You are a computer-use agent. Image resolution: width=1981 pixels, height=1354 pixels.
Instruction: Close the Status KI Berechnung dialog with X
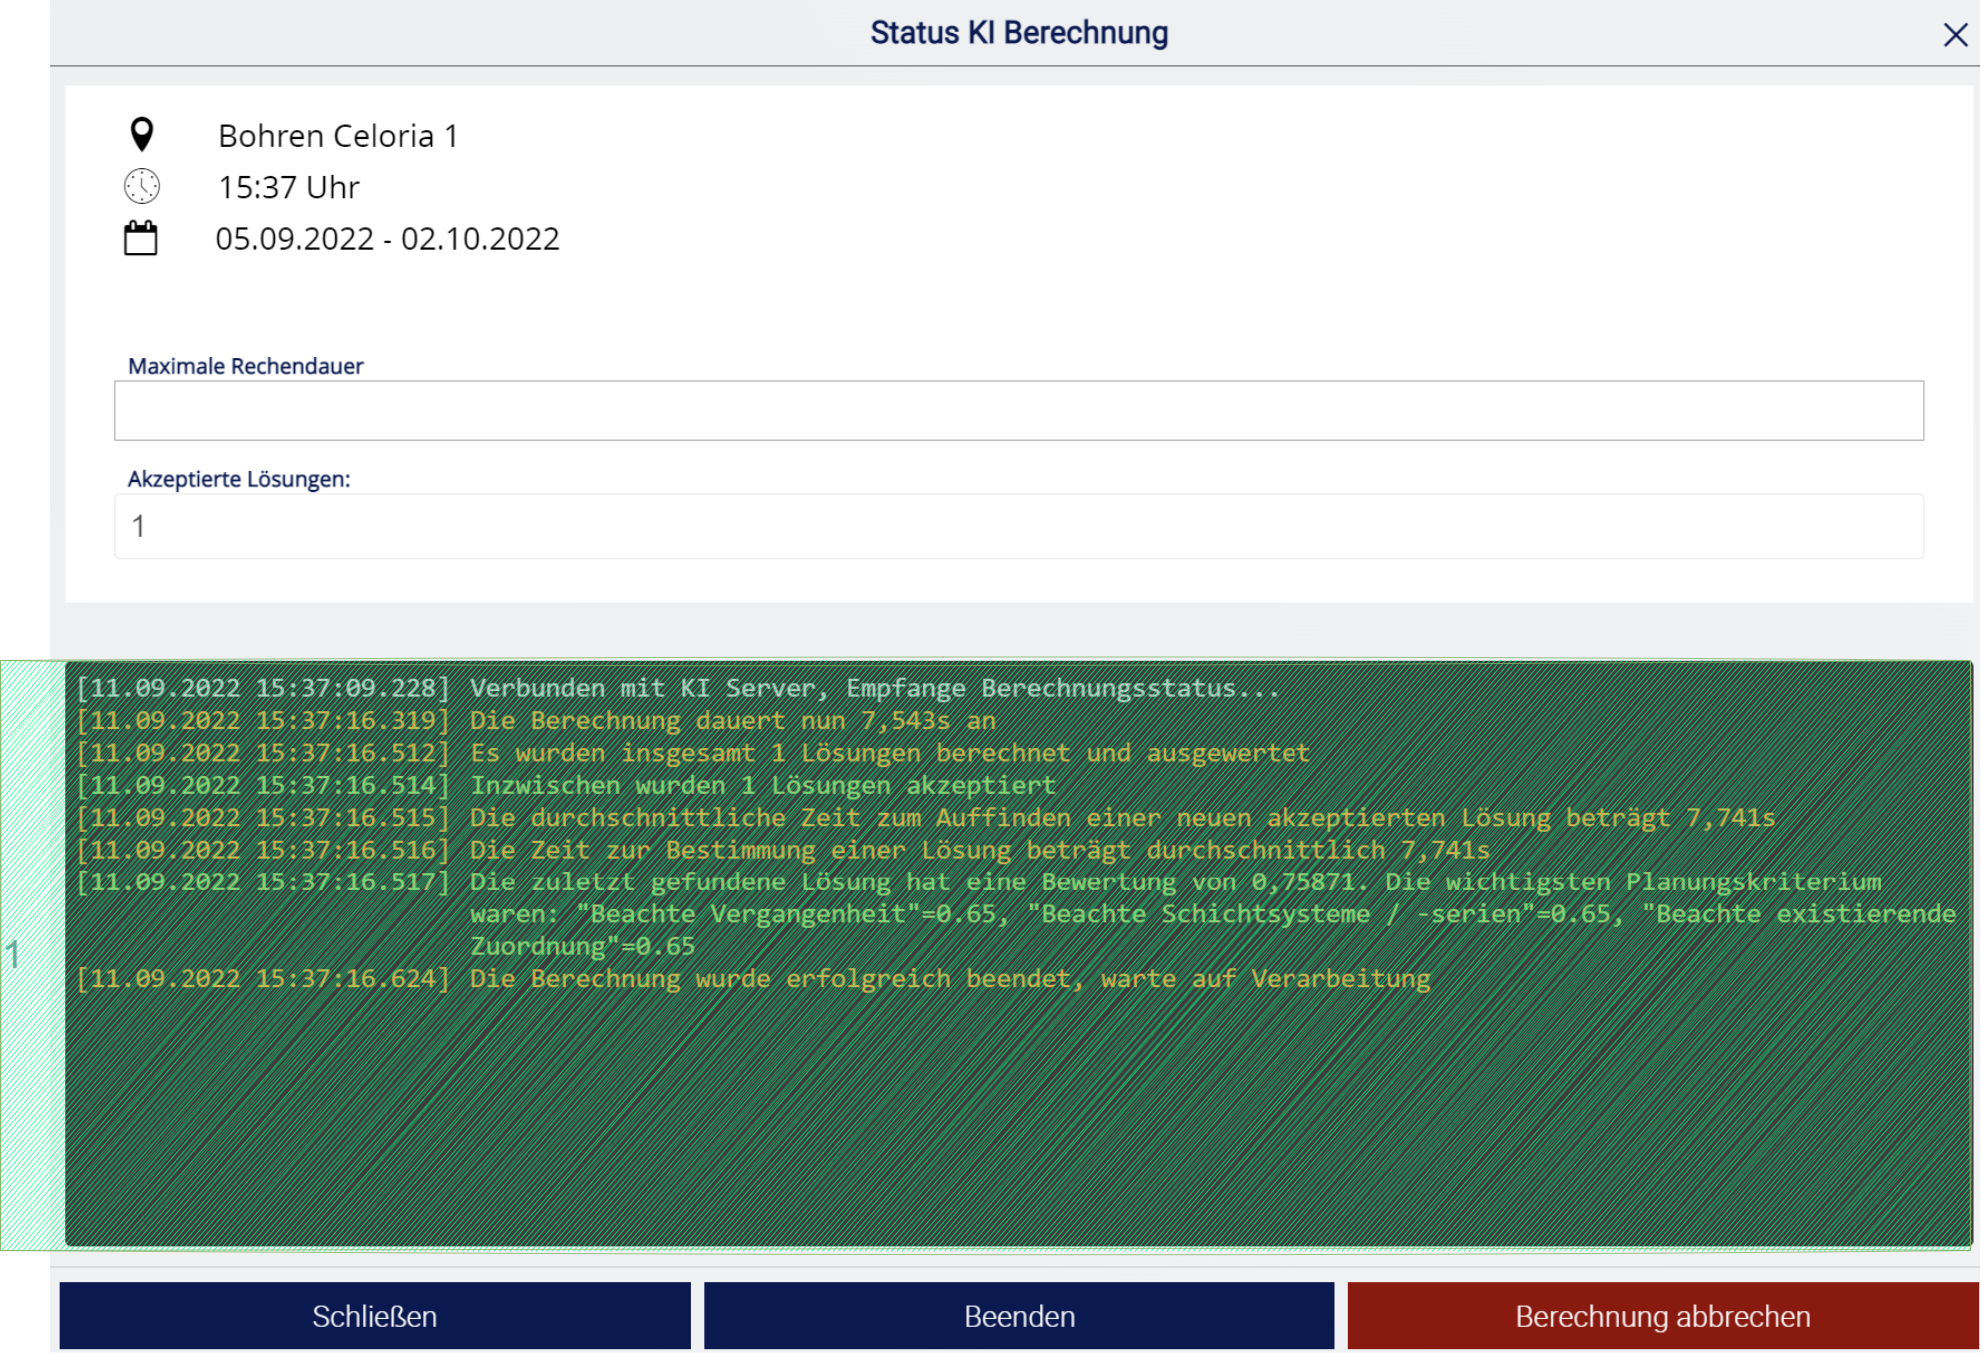click(x=1955, y=35)
